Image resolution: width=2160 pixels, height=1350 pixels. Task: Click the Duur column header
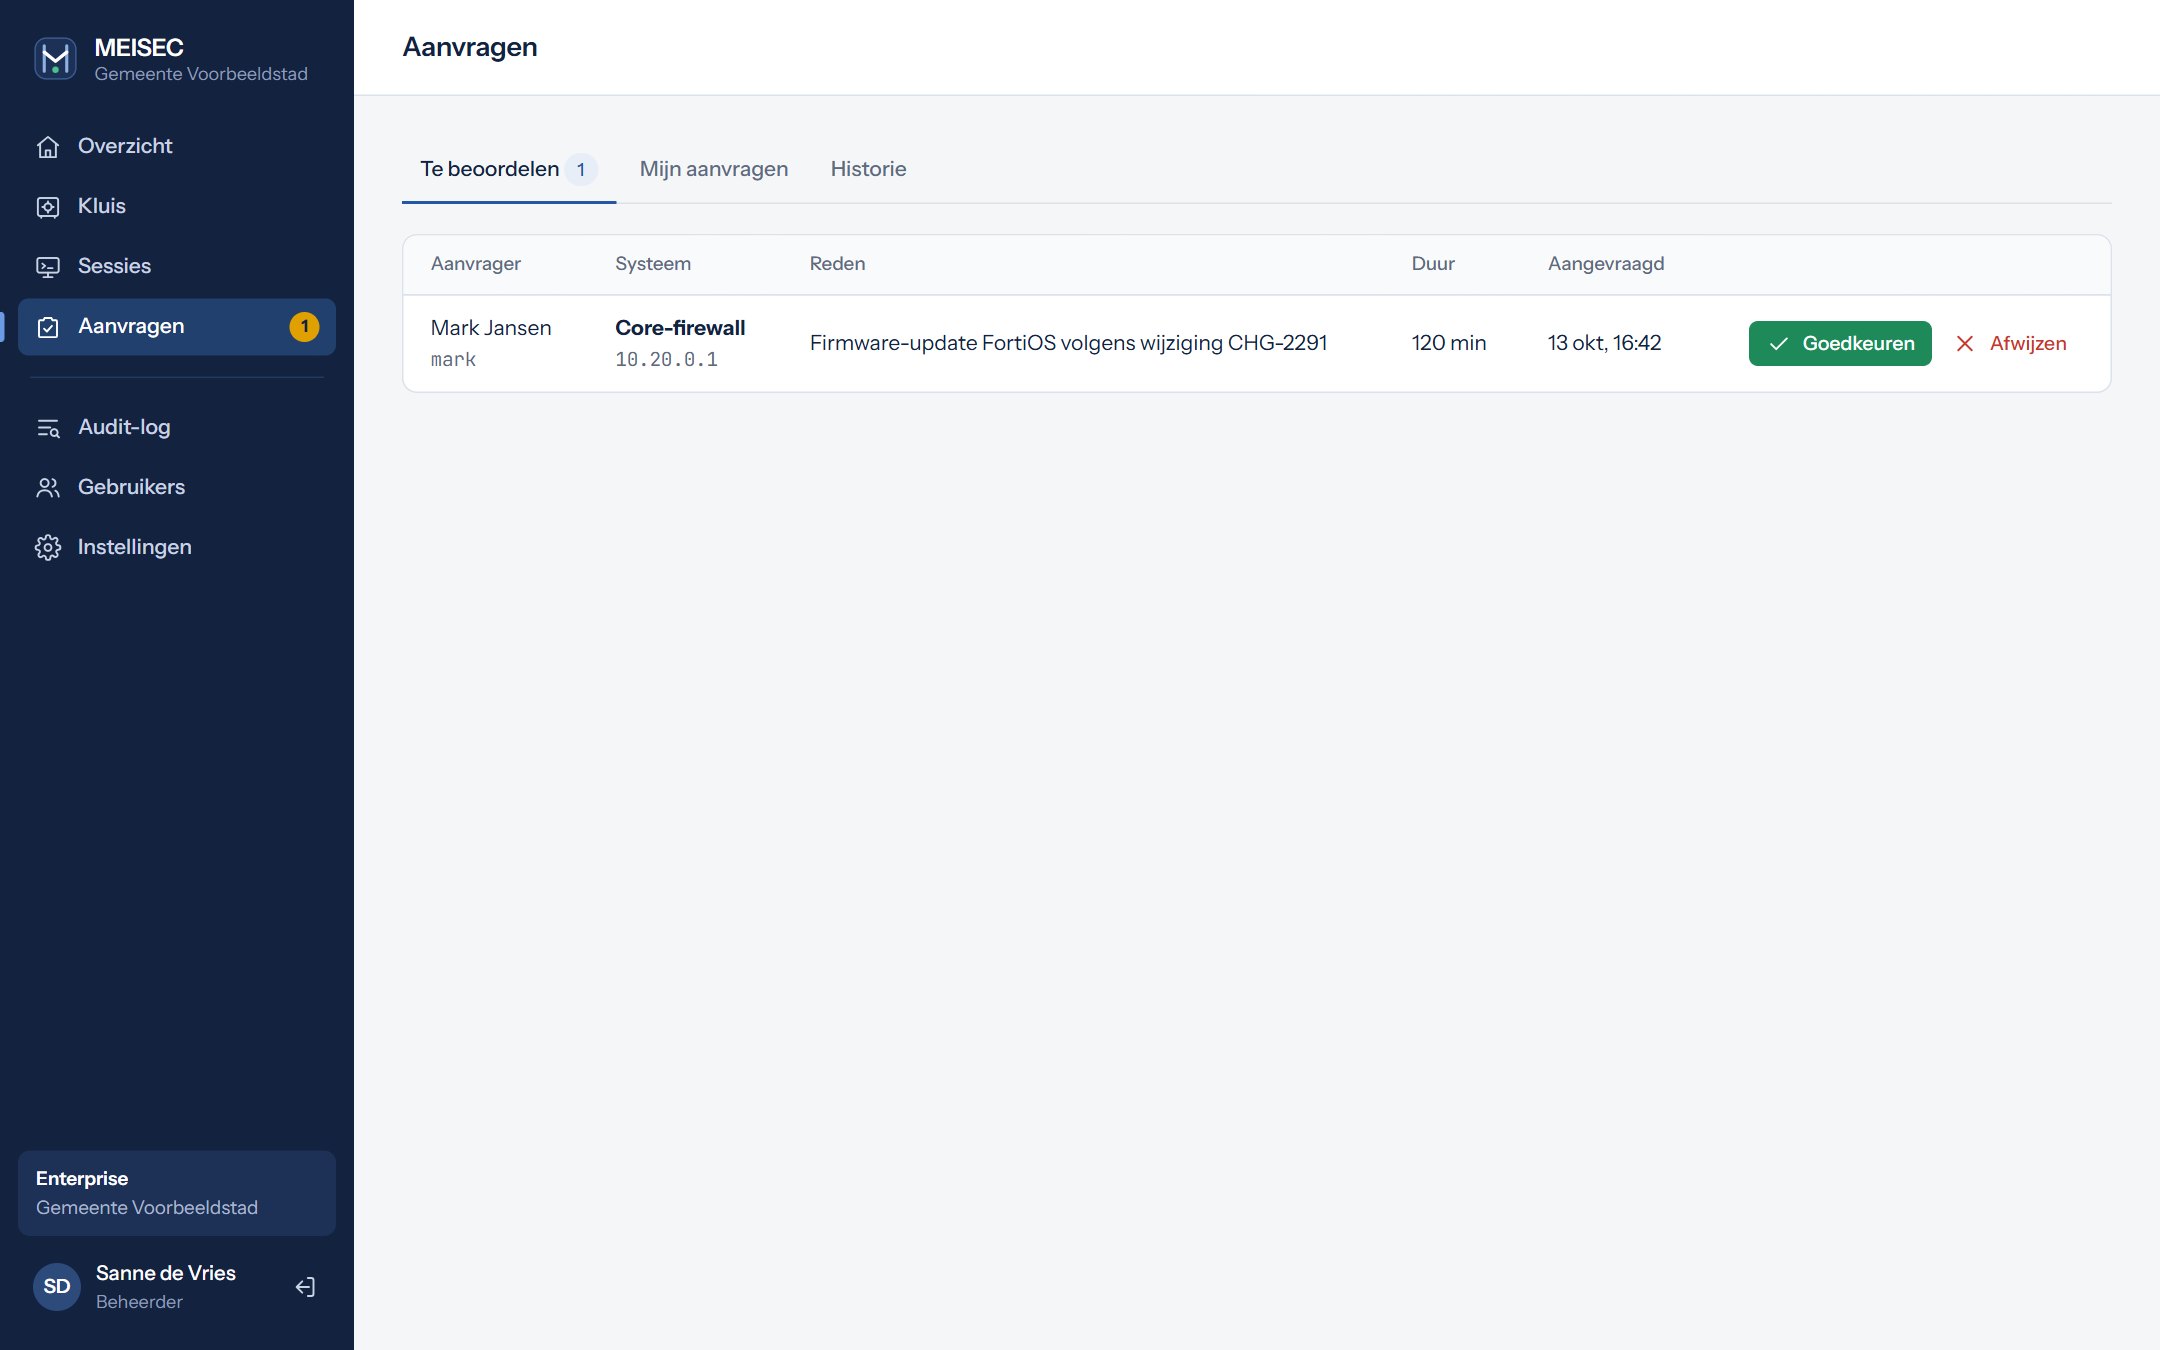[x=1433, y=264]
